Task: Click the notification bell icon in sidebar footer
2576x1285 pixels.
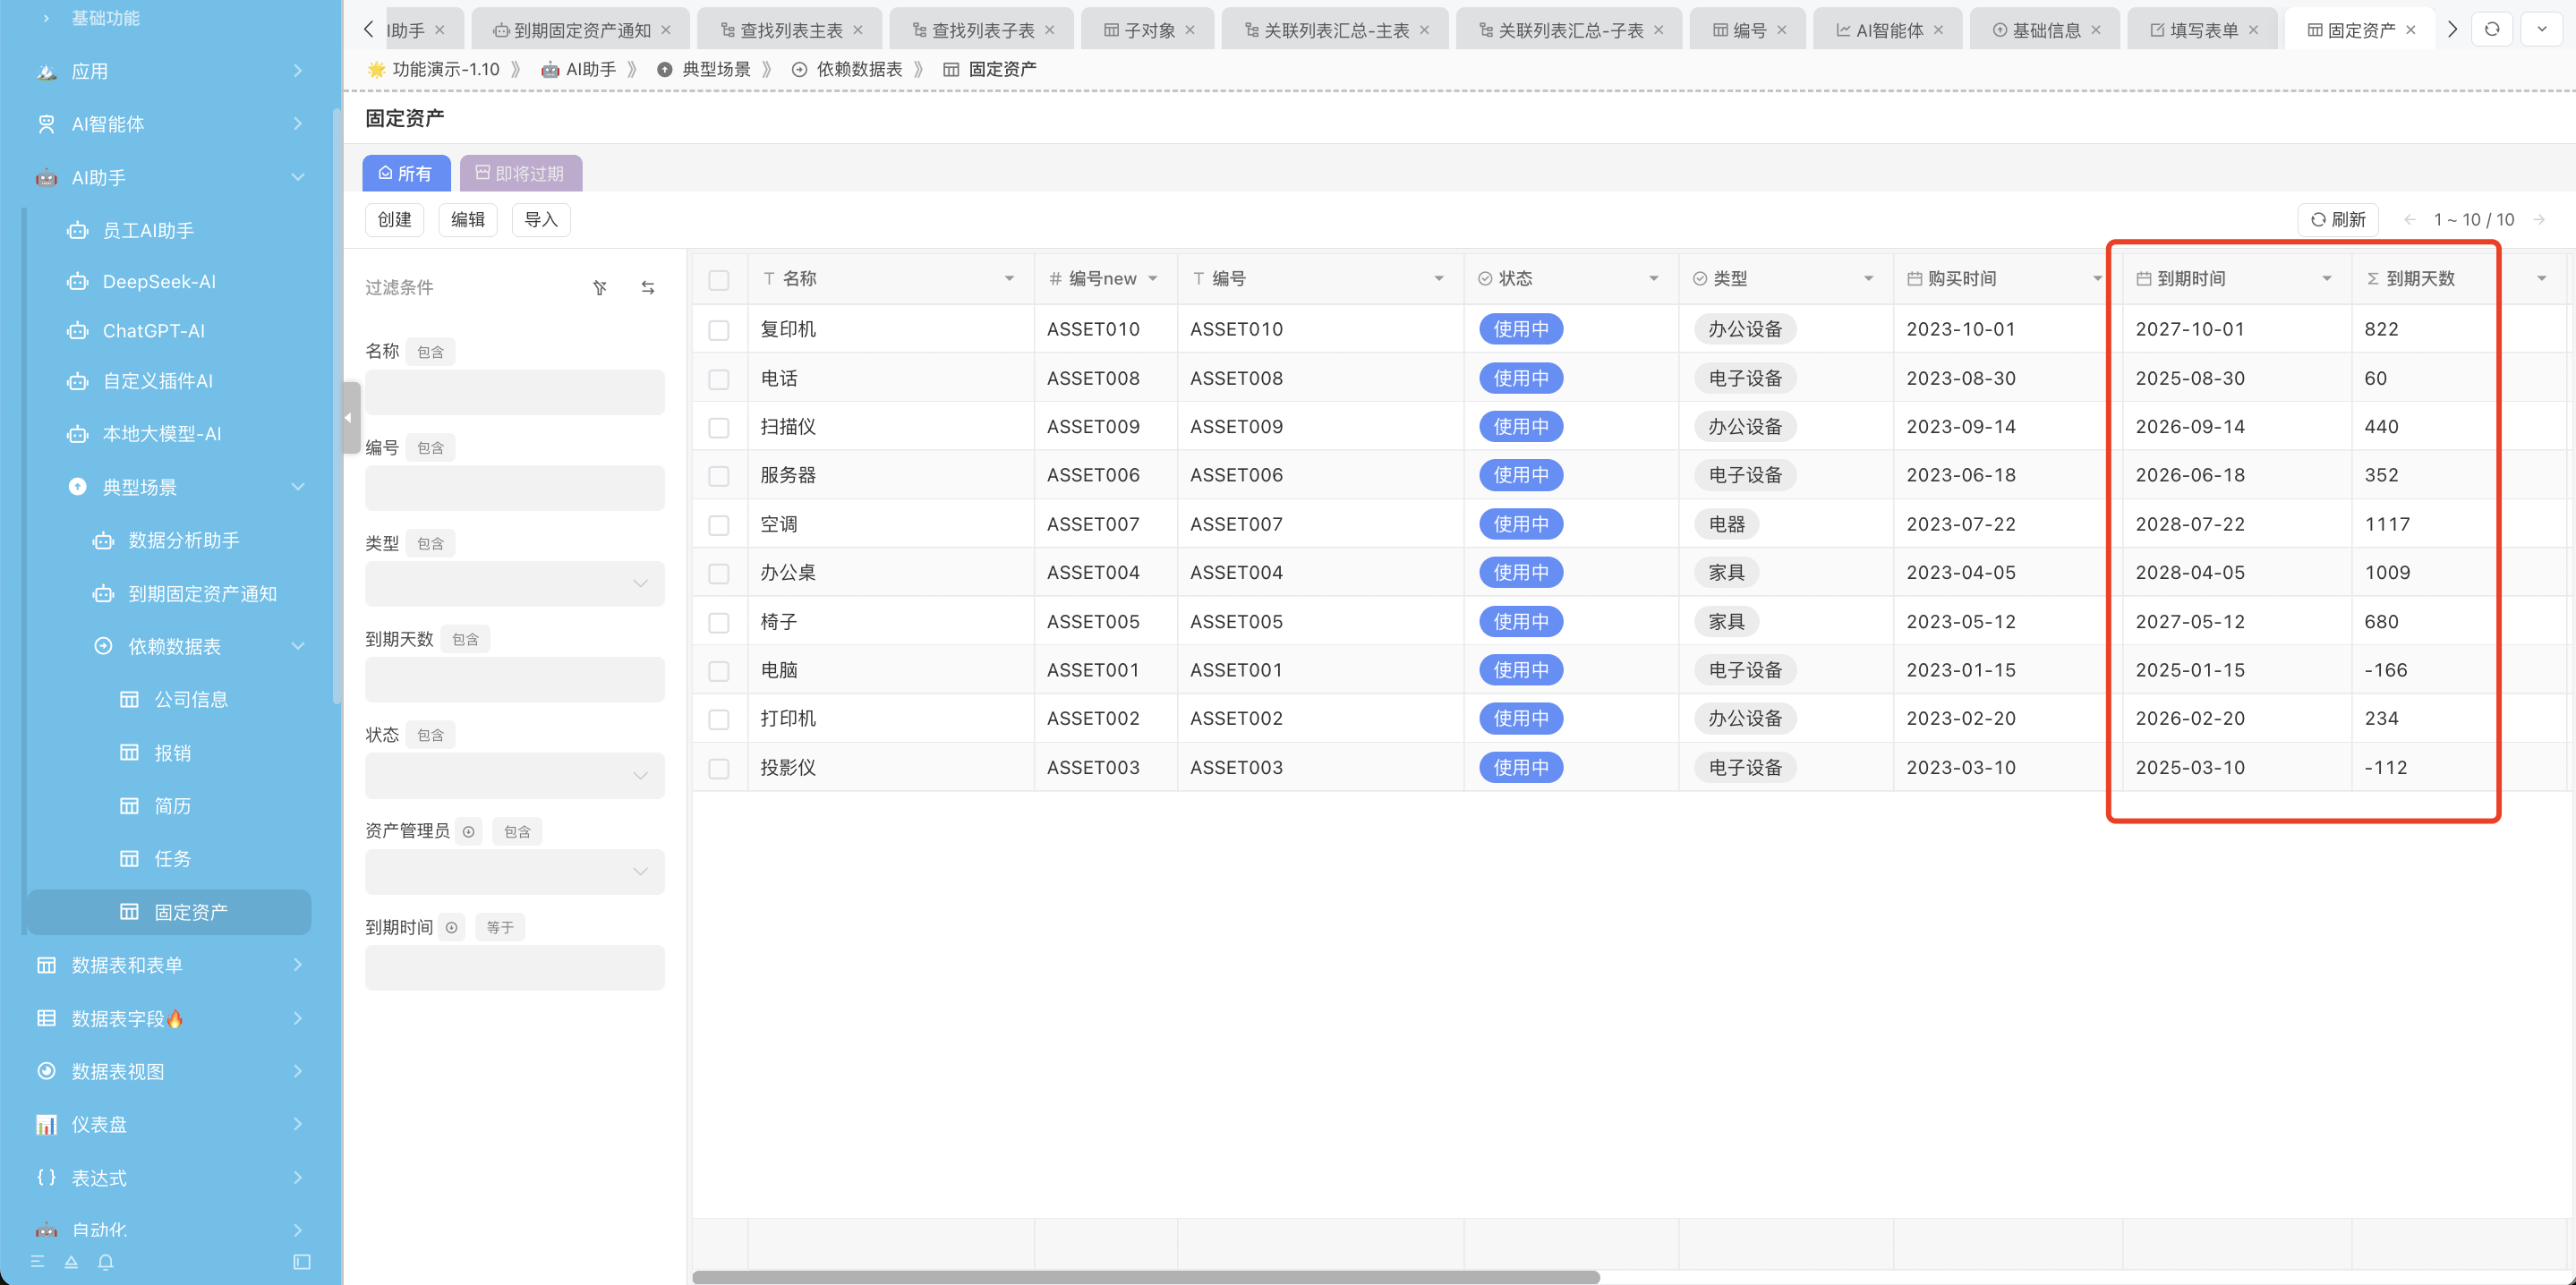Action: point(106,1262)
